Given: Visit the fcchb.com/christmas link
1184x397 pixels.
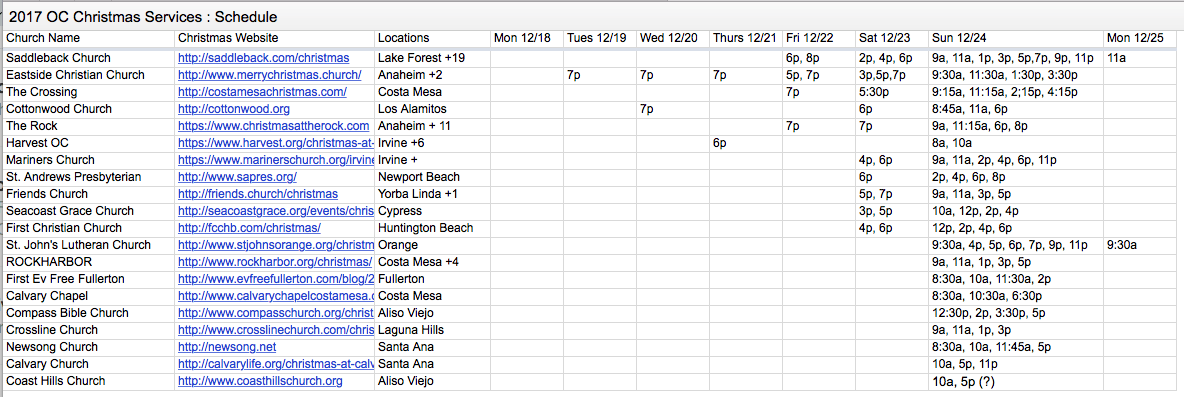Looking at the screenshot, I should pyautogui.click(x=249, y=228).
